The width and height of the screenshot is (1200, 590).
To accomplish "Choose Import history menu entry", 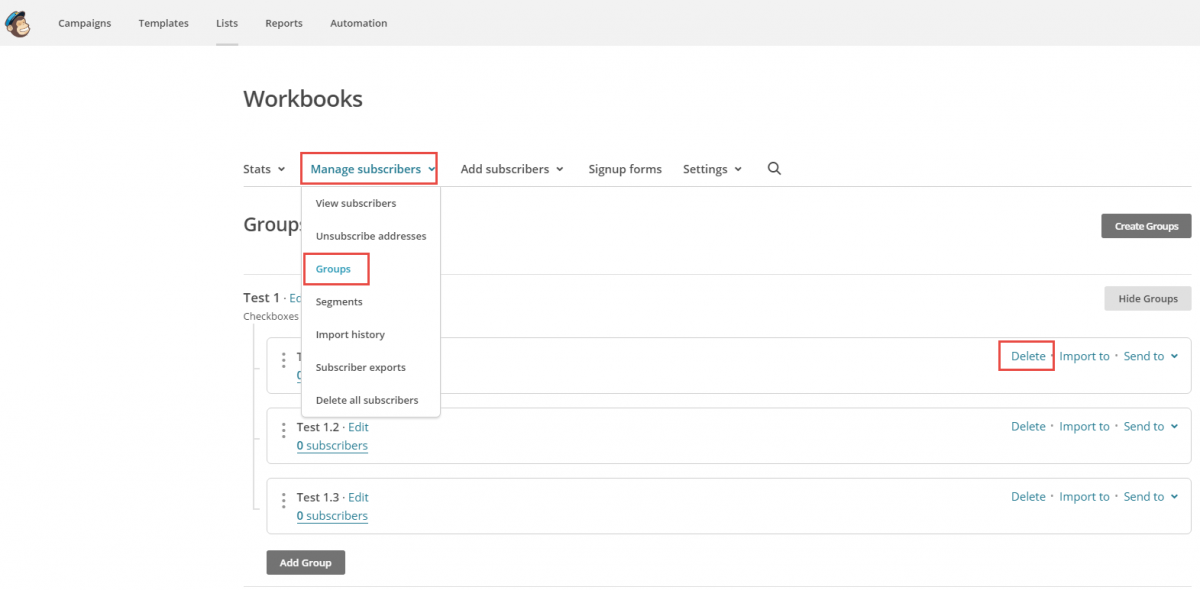I will (350, 335).
